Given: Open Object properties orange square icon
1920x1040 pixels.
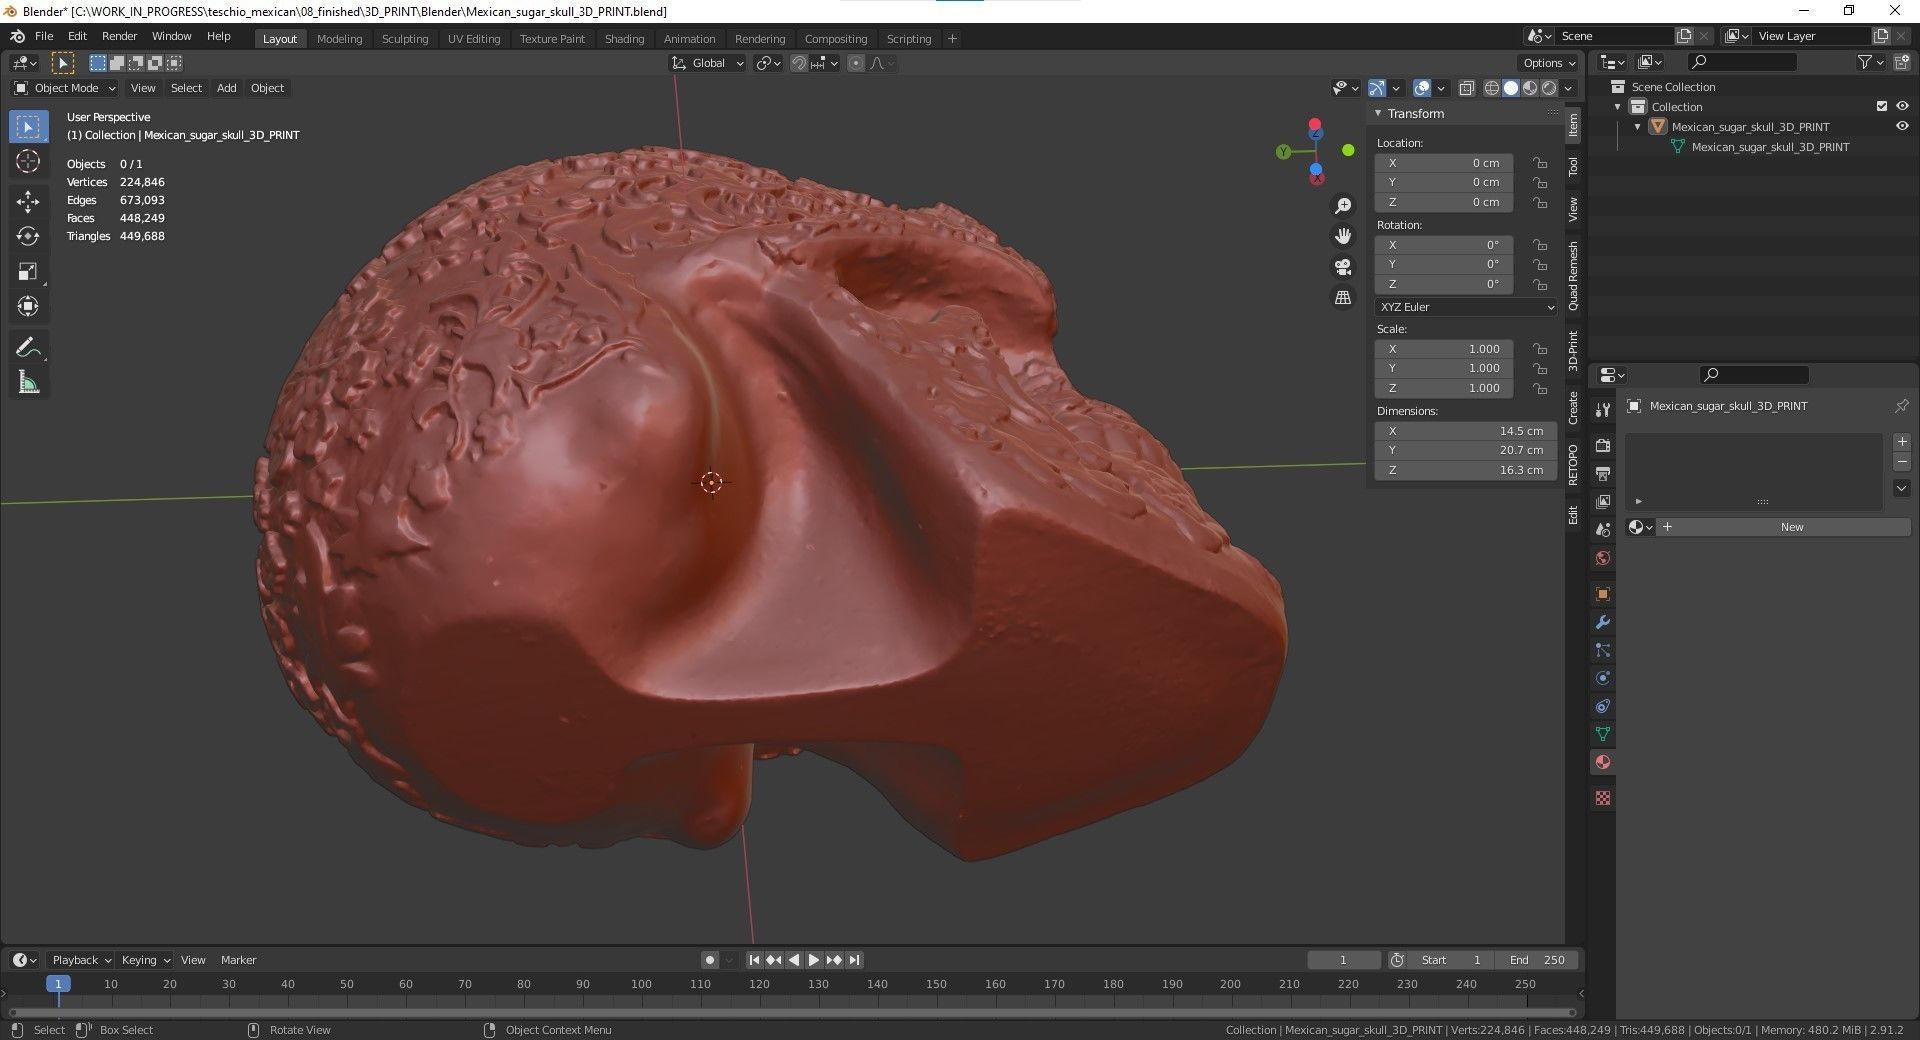Looking at the screenshot, I should [x=1603, y=594].
